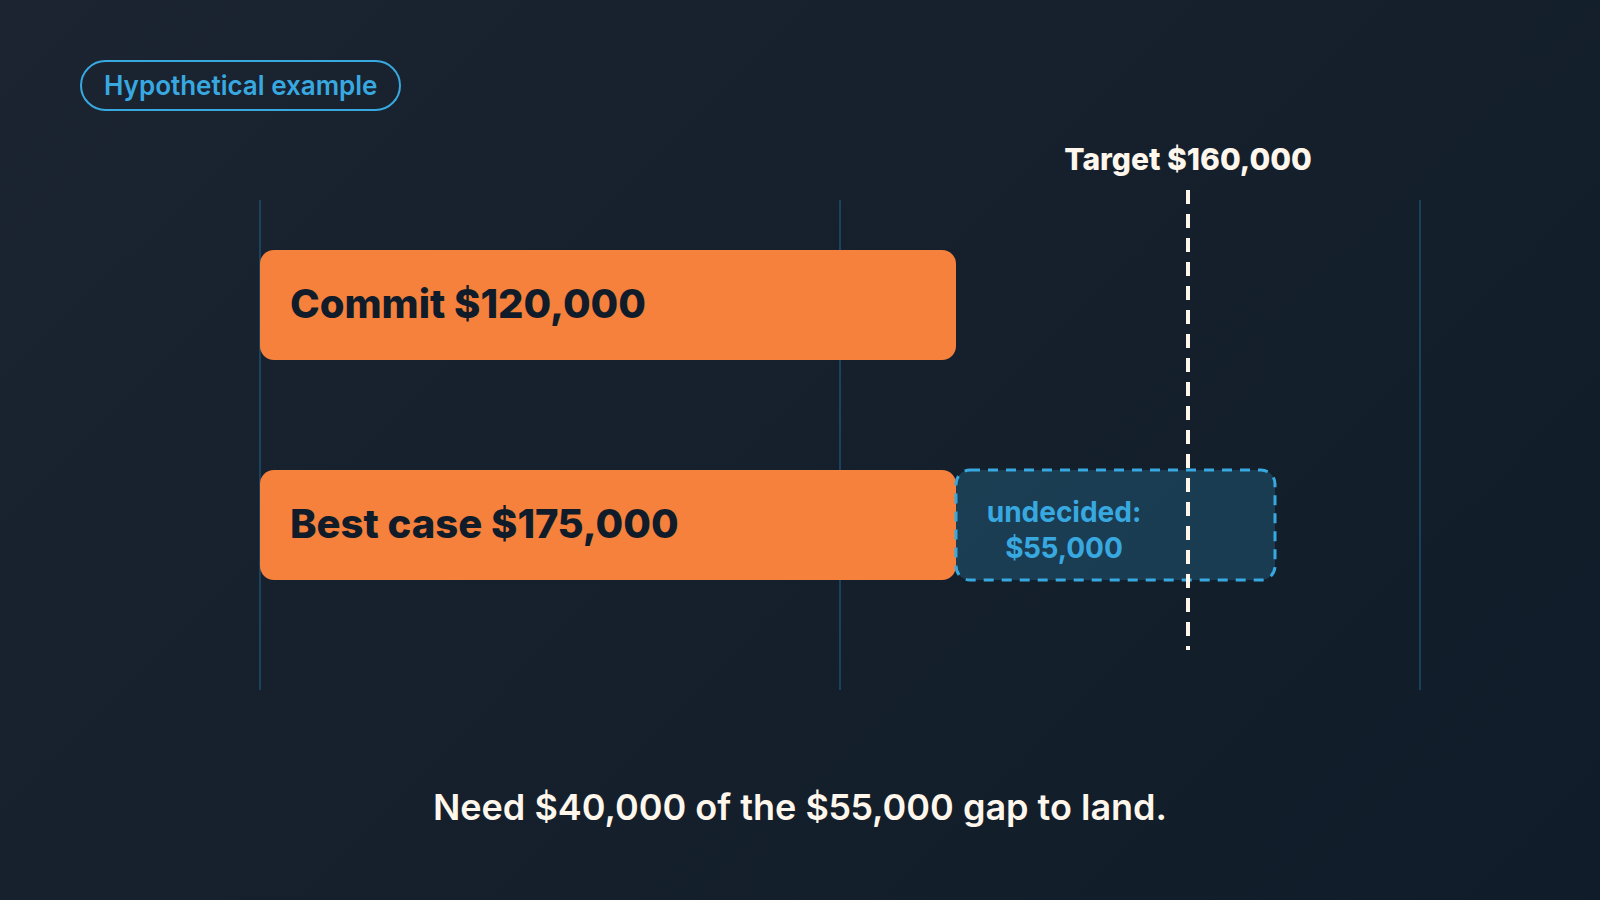This screenshot has width=1600, height=900.
Task: Click the "Hypothetical example" pill badge
Action: point(240,86)
